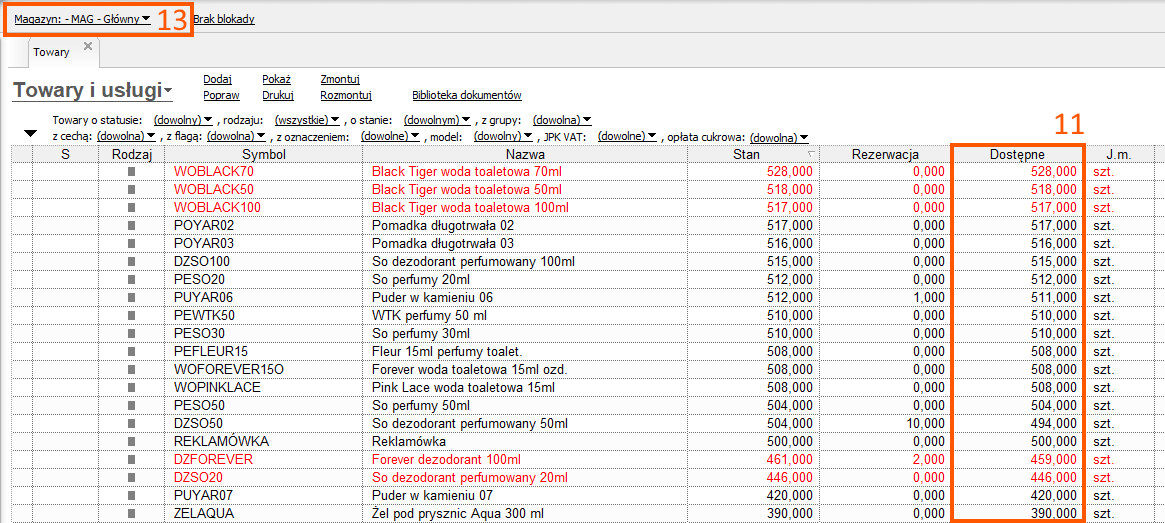This screenshot has width=1165, height=523.
Task: Open Biblioteka dokumentów
Action: 466,96
